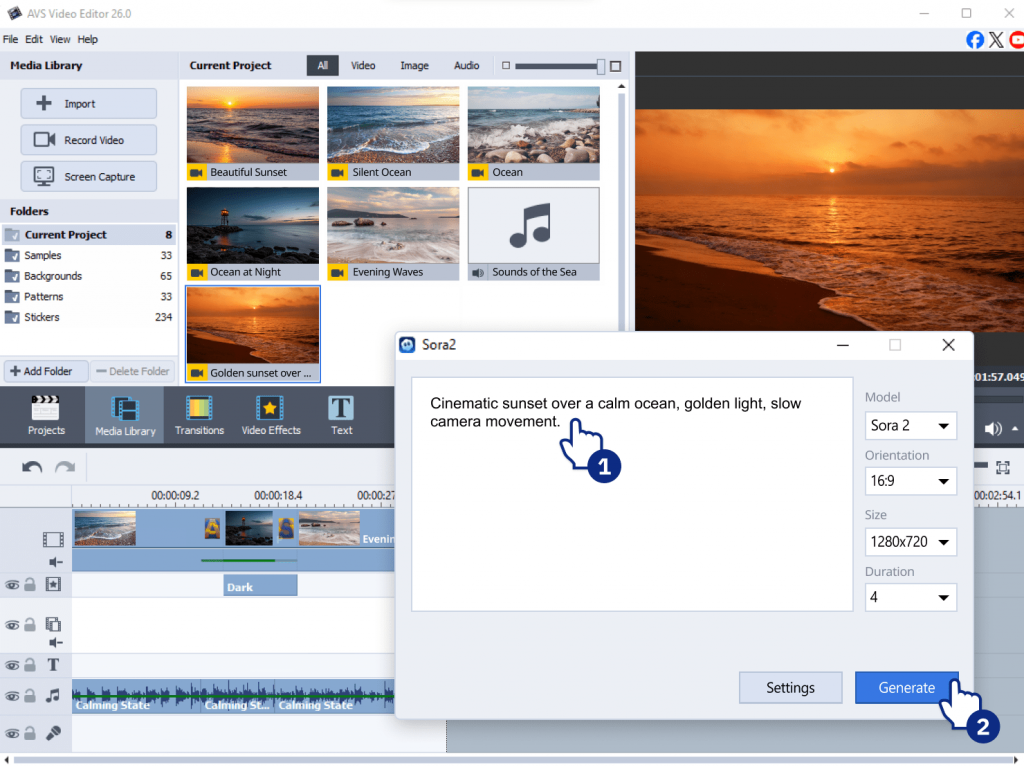Screen dimensions: 1024x767
Task: Expand the Orientation dropdown set to 16:9
Action: coord(910,481)
